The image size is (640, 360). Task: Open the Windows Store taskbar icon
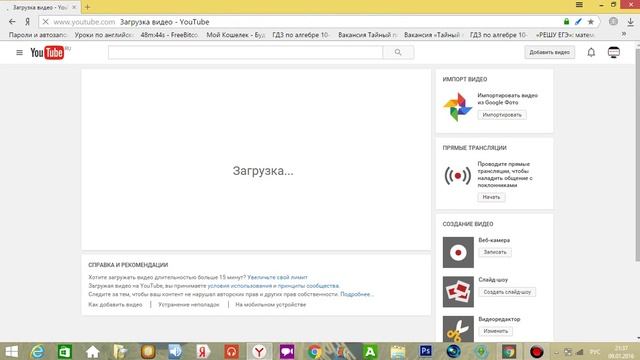tap(65, 352)
